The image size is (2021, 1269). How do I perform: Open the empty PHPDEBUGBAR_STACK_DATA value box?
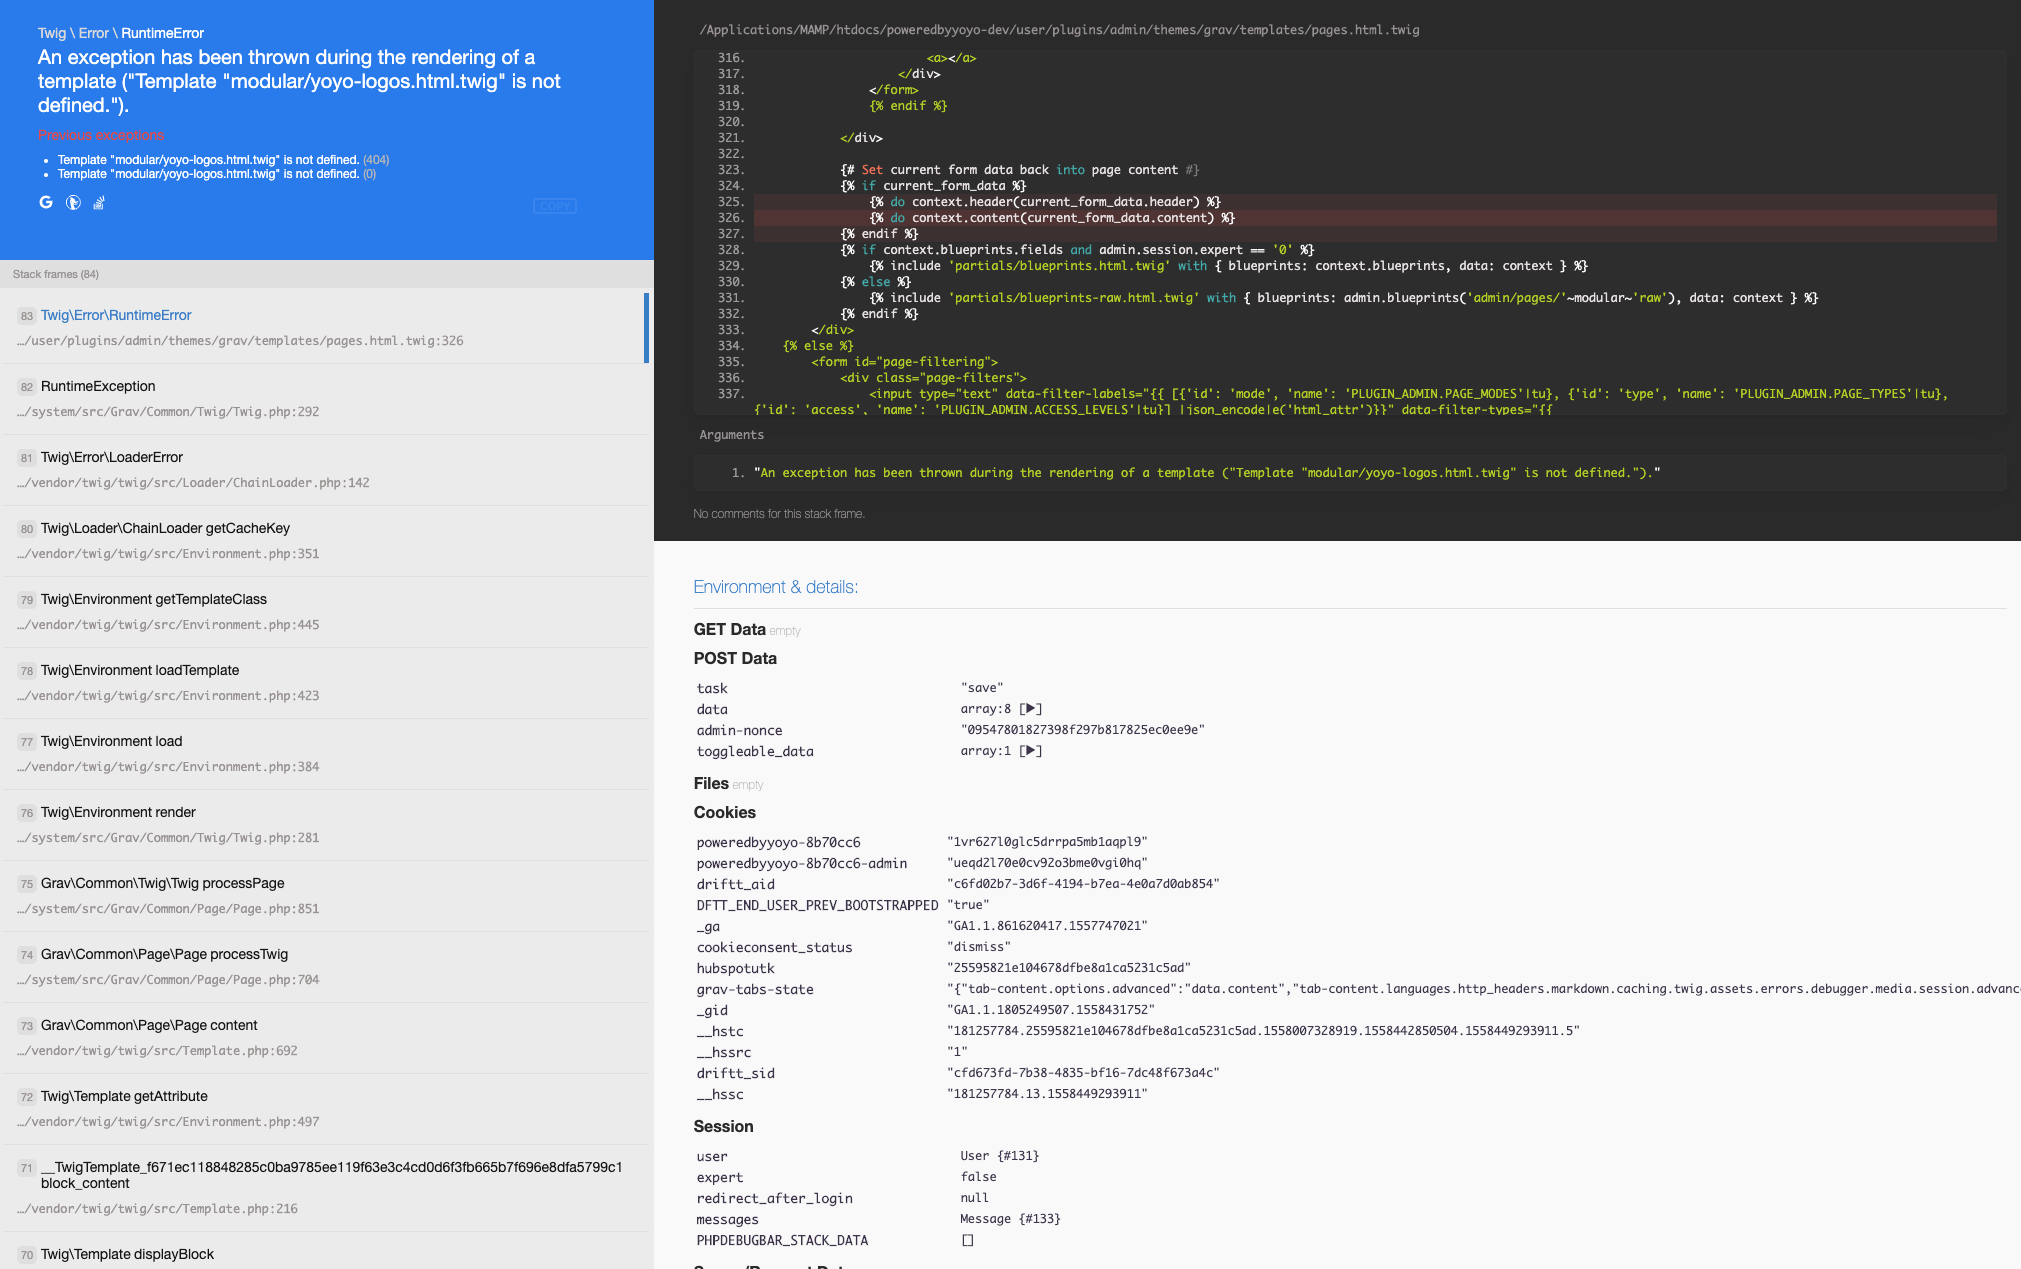(967, 1240)
